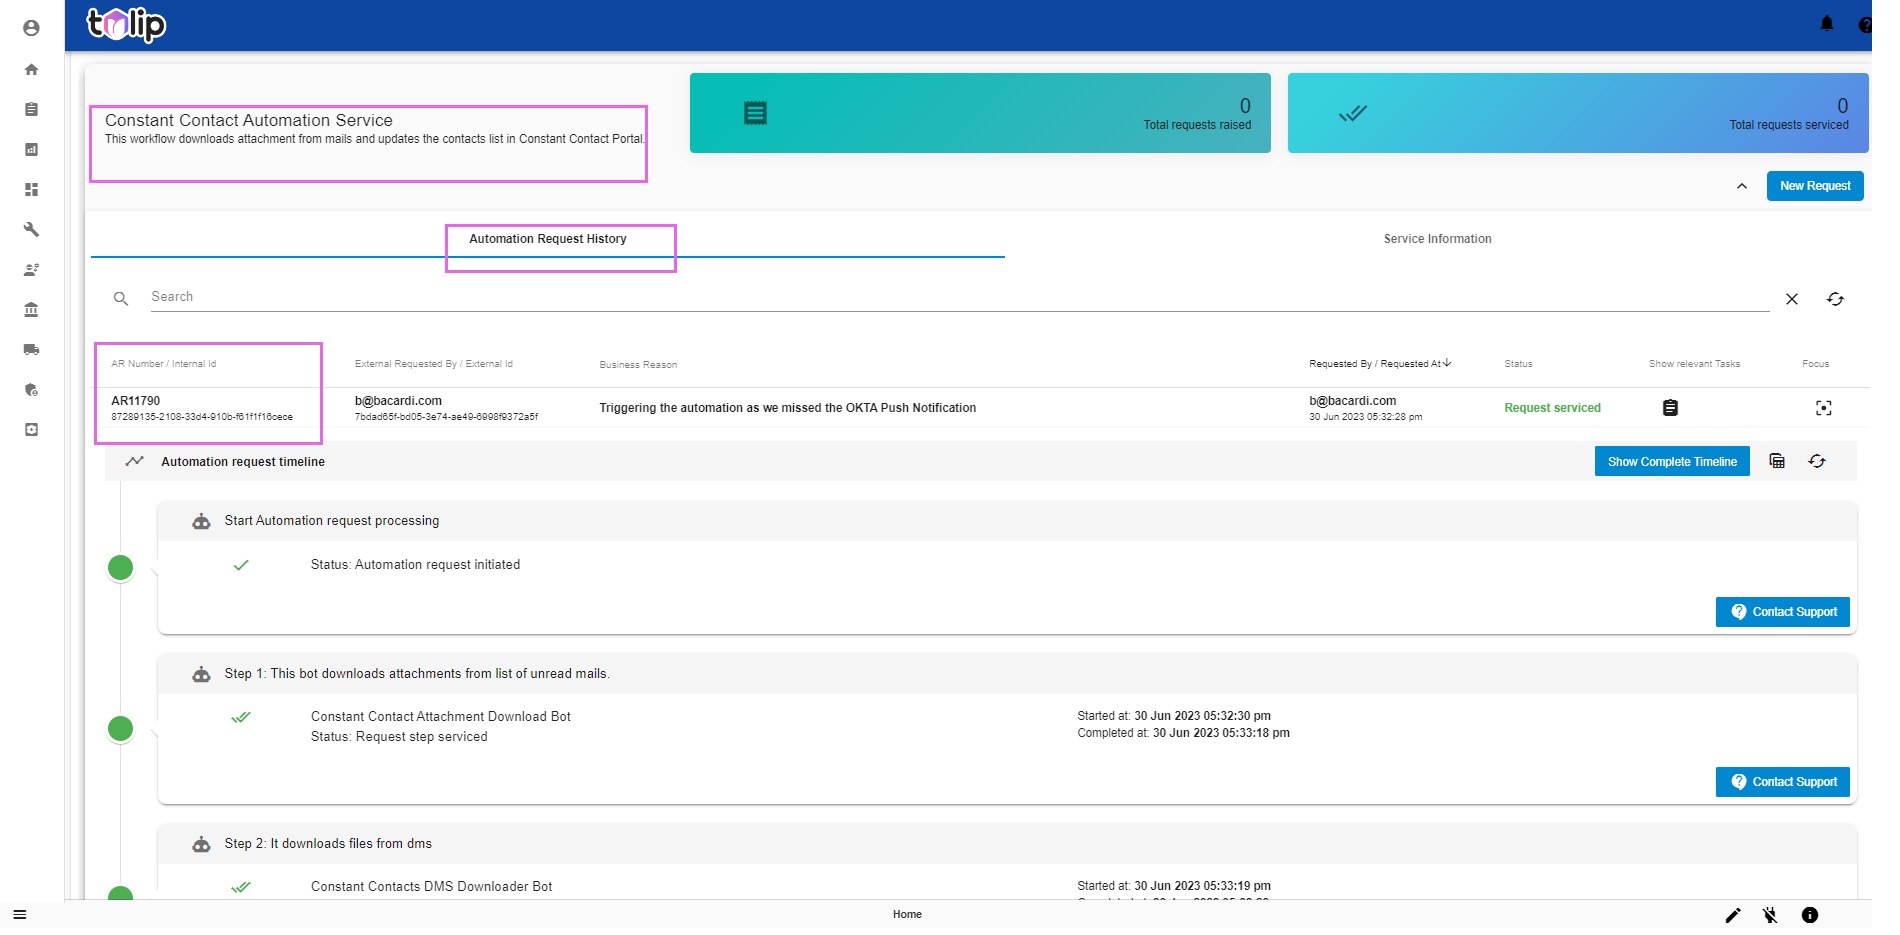Open the bar chart reports sidebar icon

point(31,149)
